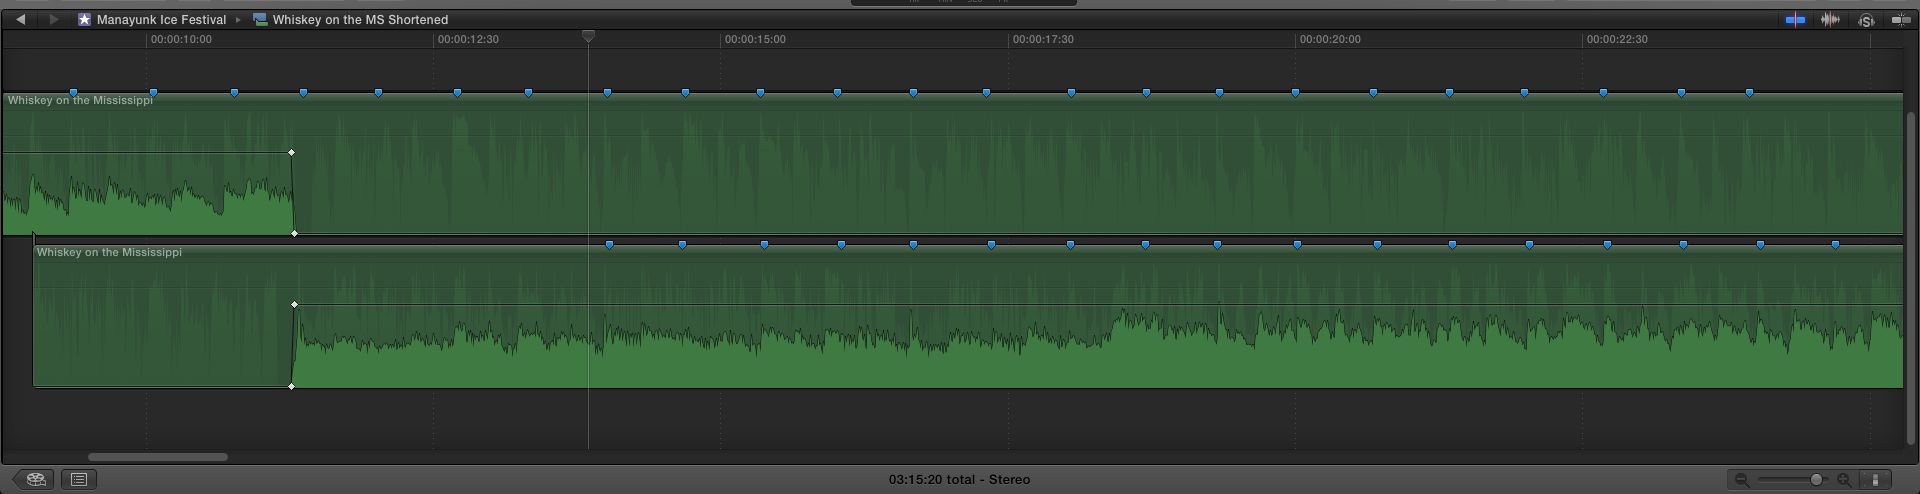Go forward in timeline history

54,19
